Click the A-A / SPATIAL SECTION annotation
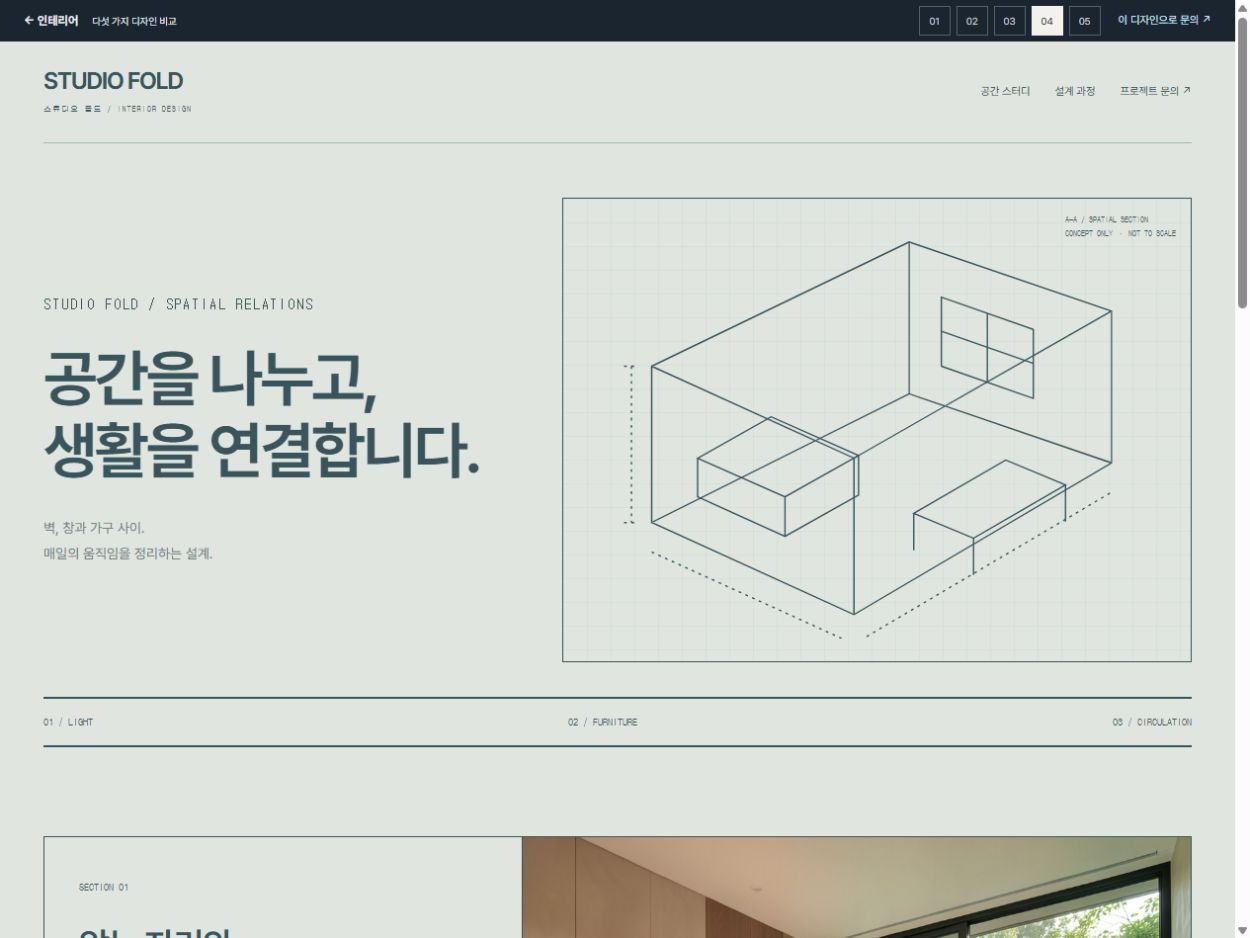This screenshot has width=1250, height=938. (x=1107, y=219)
